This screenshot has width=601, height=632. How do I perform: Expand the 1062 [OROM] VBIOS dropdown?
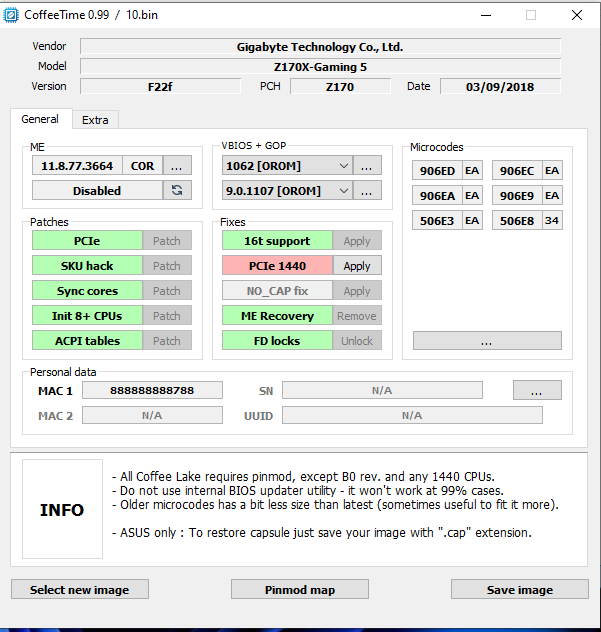(287, 166)
